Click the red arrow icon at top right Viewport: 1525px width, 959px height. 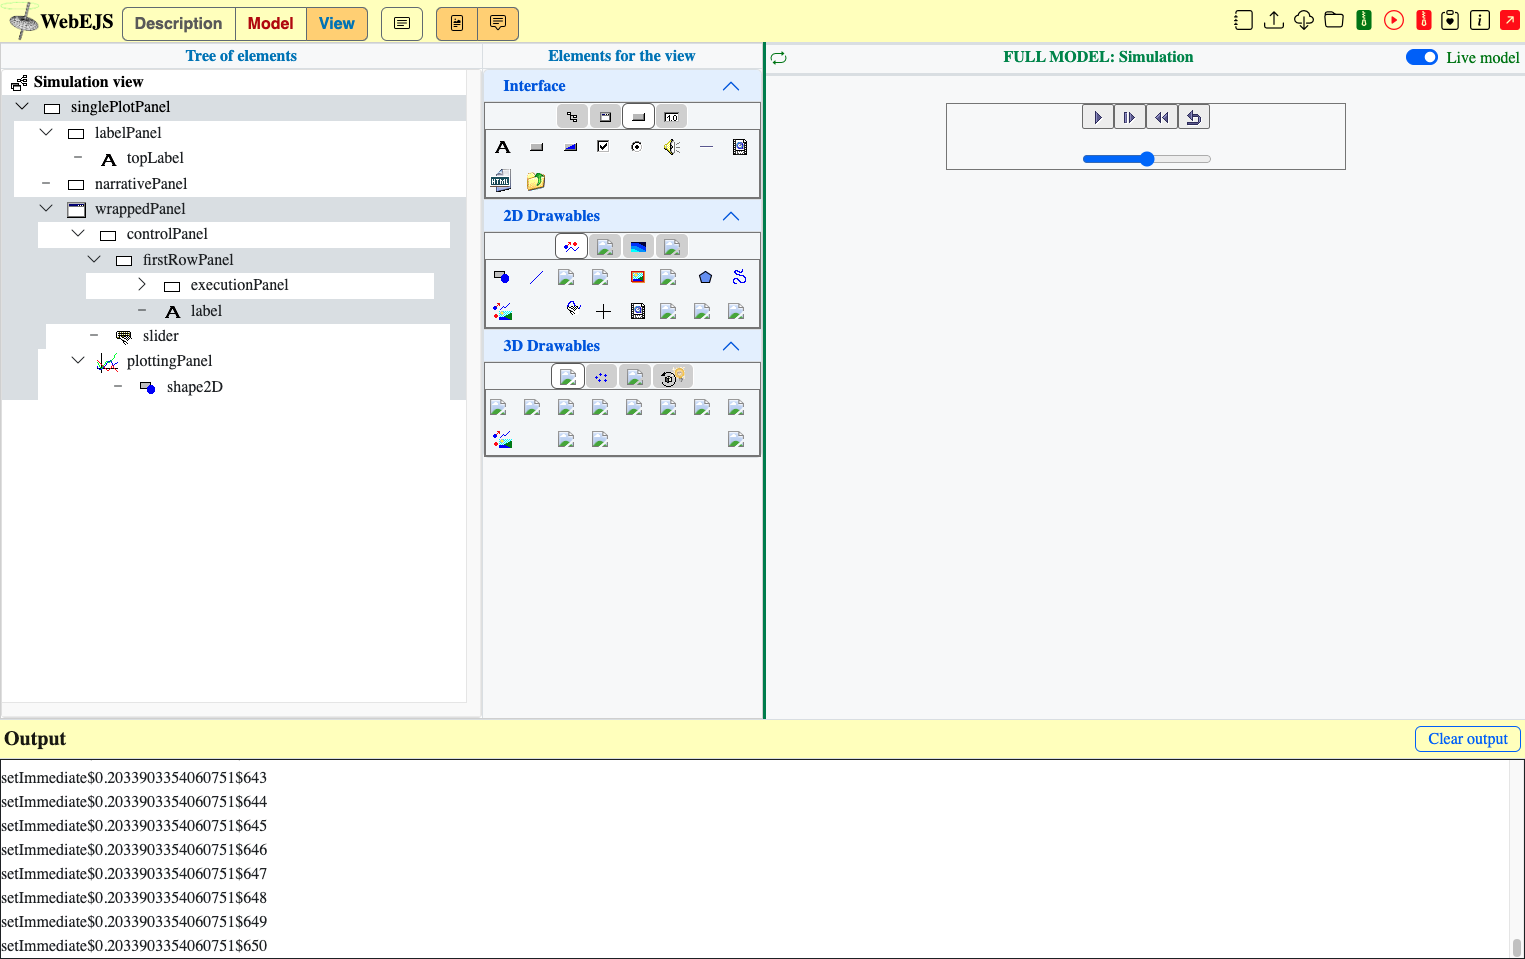click(x=1510, y=20)
